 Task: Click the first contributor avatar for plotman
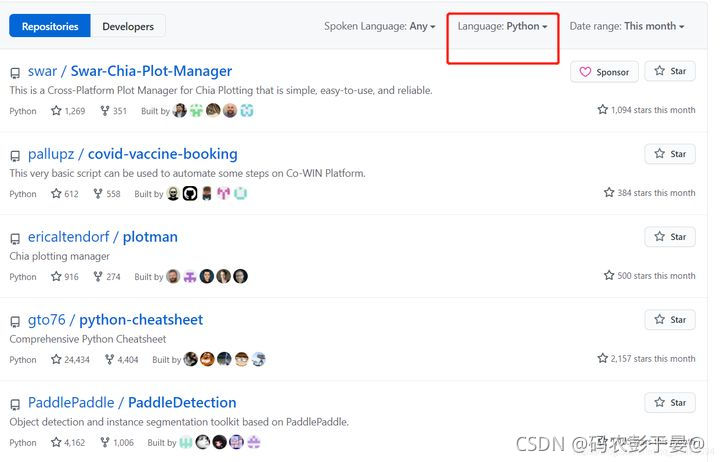173,276
